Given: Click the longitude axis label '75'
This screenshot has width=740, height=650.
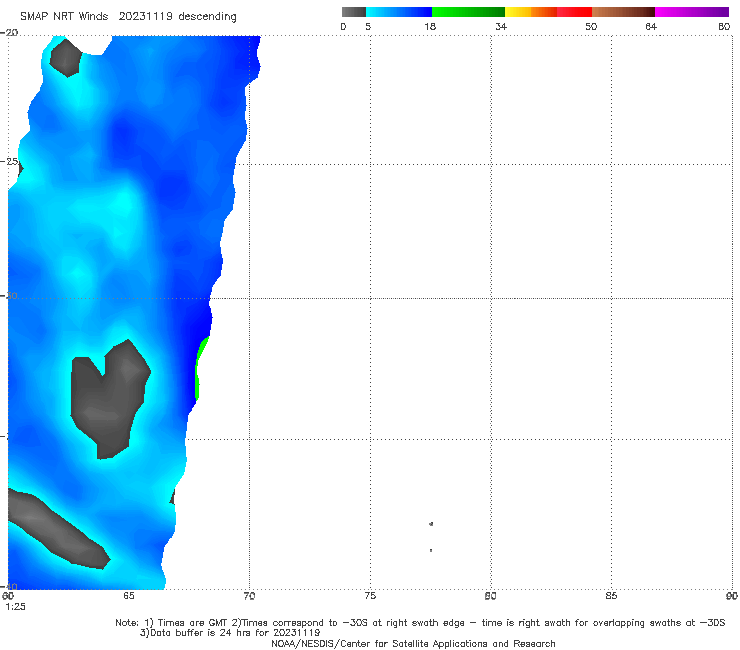Looking at the screenshot, I should 370,596.
